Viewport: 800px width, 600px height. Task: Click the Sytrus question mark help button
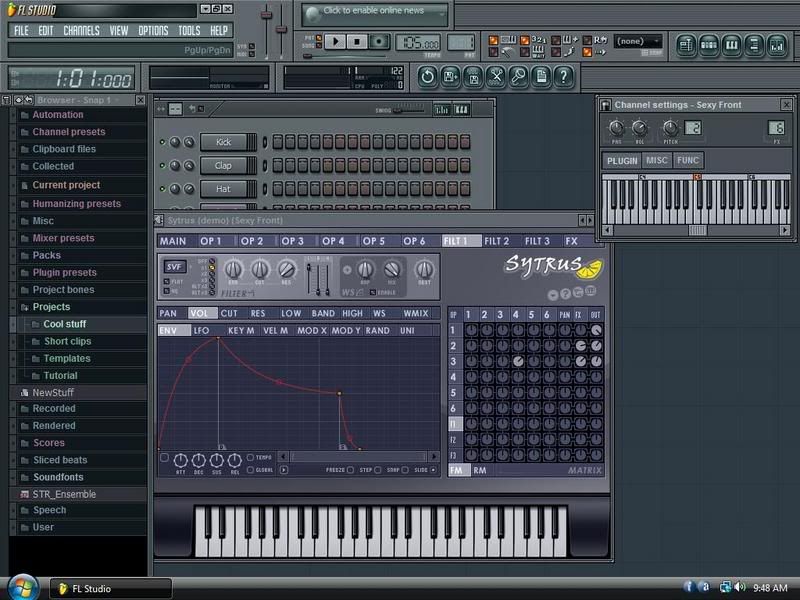(565, 294)
